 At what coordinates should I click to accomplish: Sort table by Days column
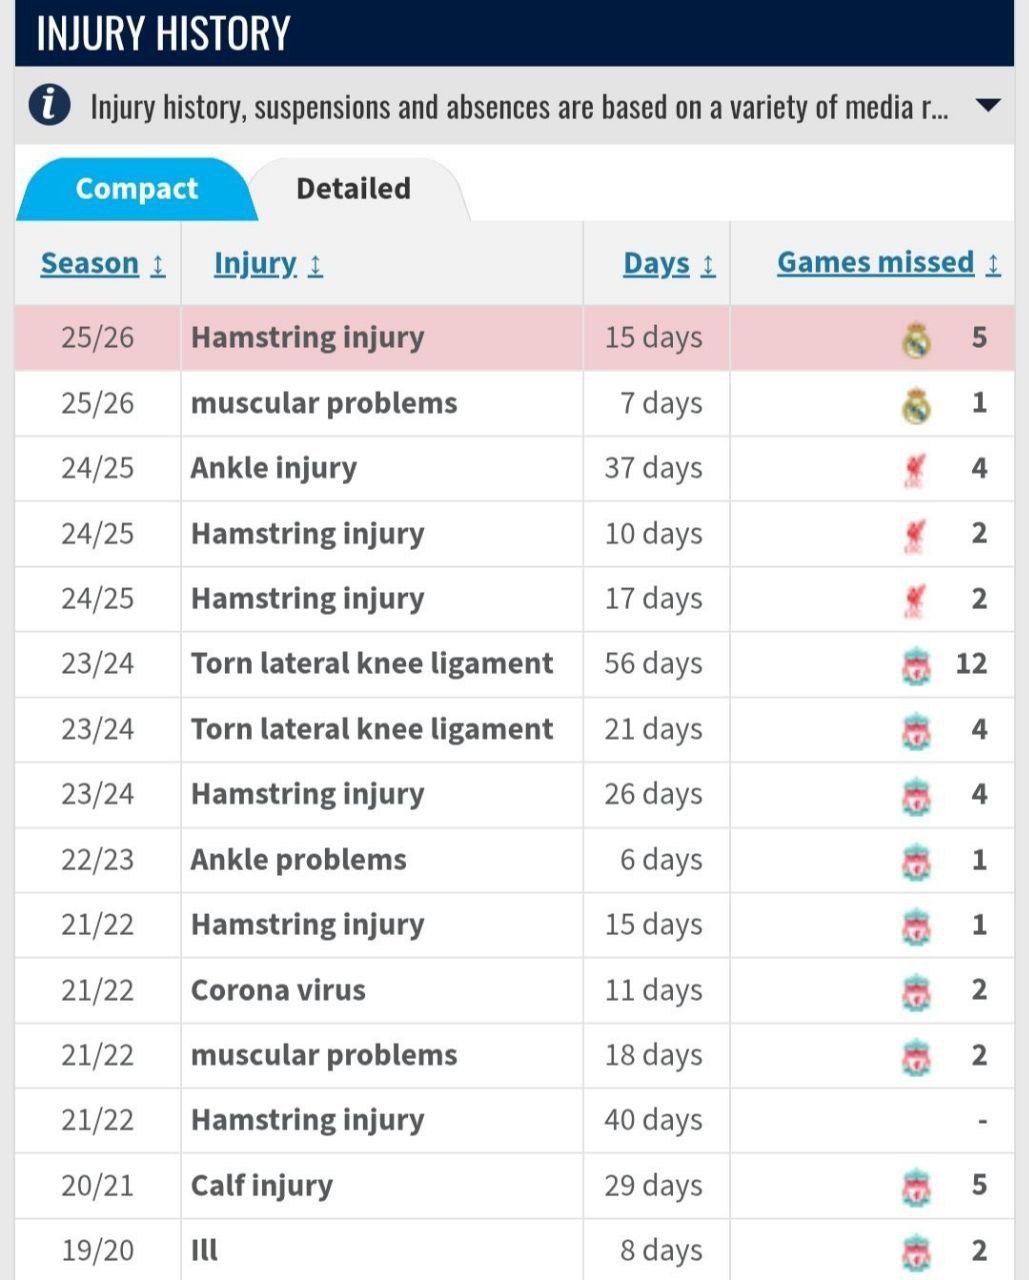coord(669,263)
